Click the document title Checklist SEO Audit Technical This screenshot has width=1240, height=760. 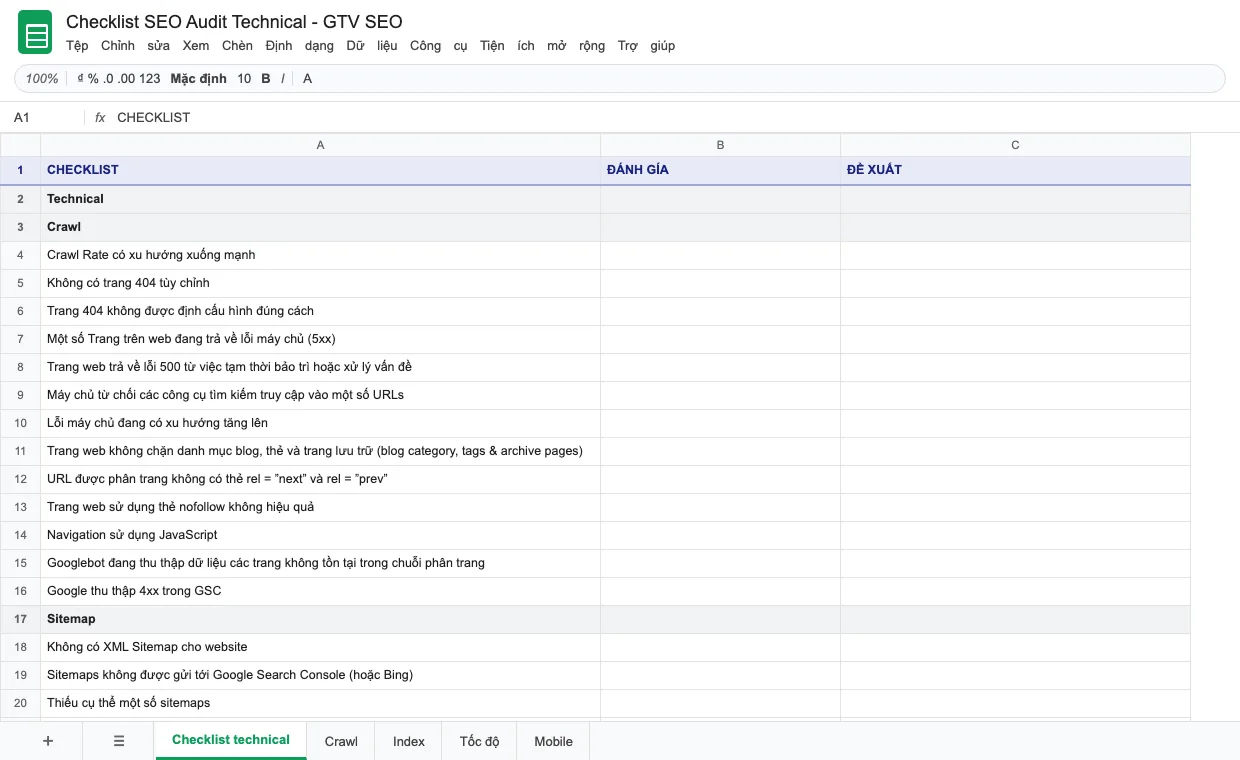234,22
